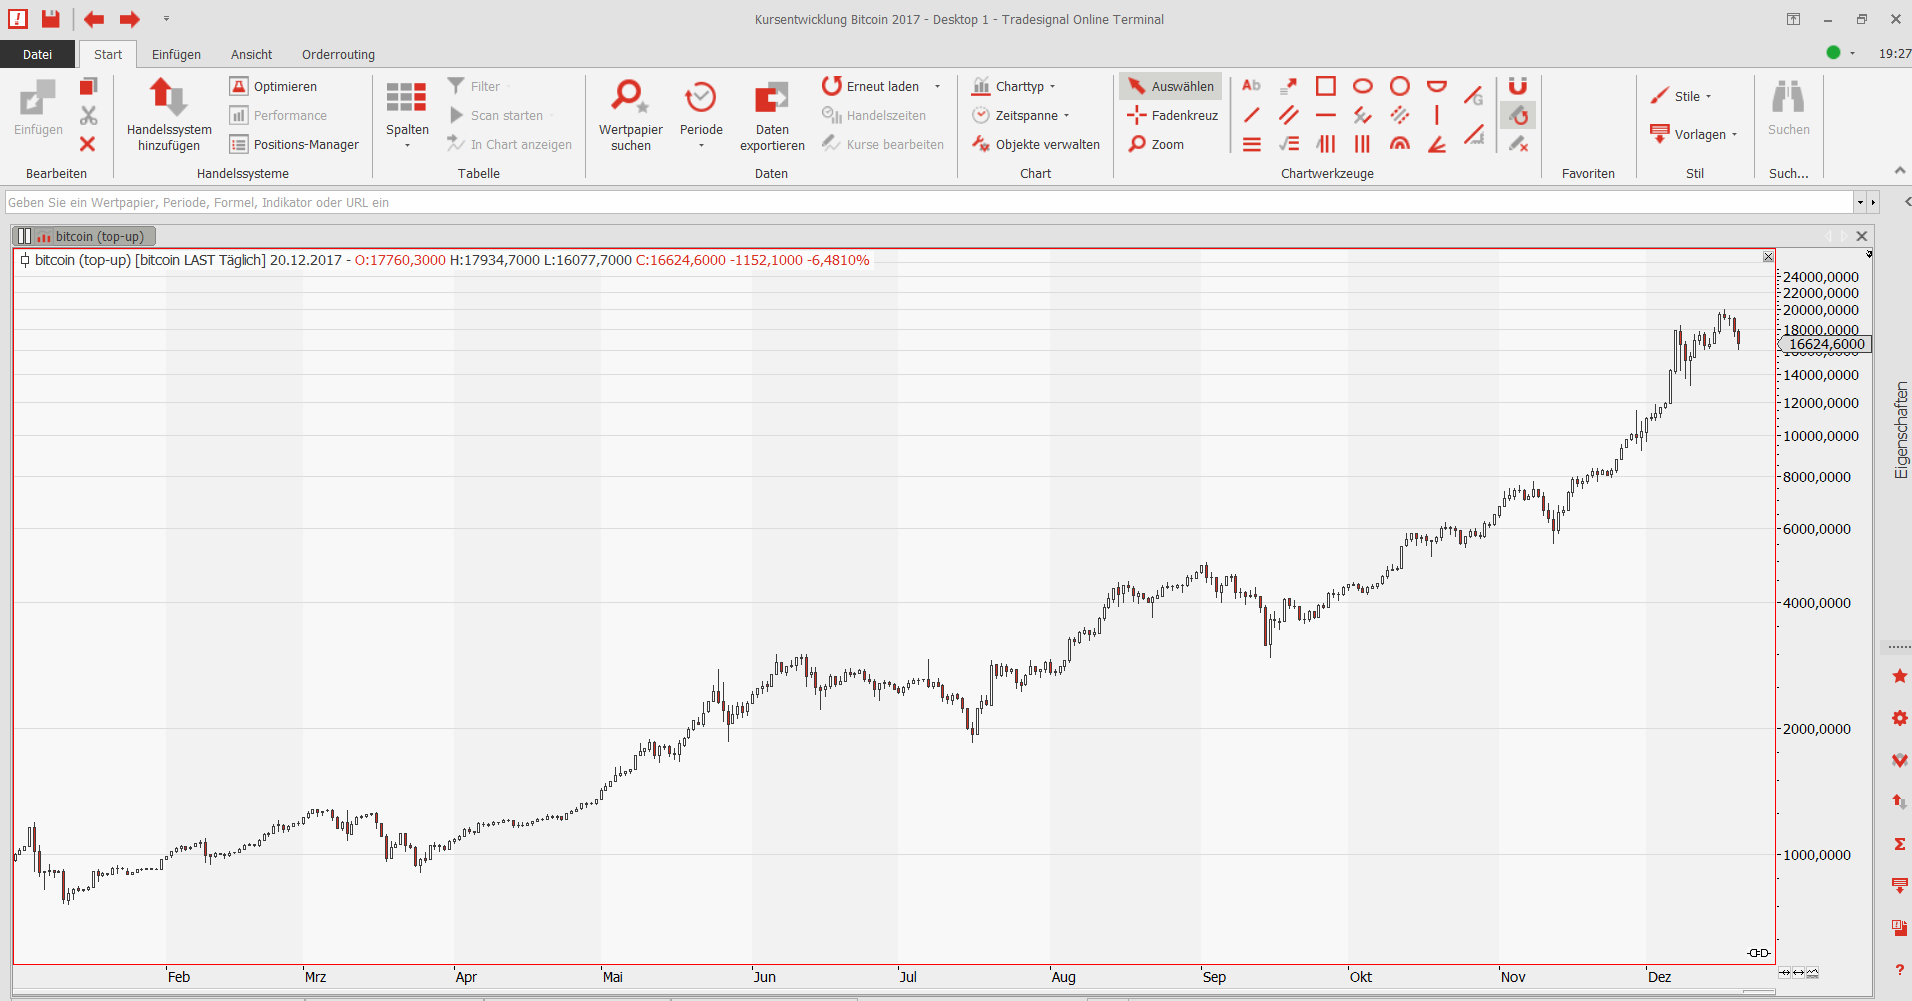Click the red star icon in right sidebar
This screenshot has width=1912, height=1001.
(1899, 677)
